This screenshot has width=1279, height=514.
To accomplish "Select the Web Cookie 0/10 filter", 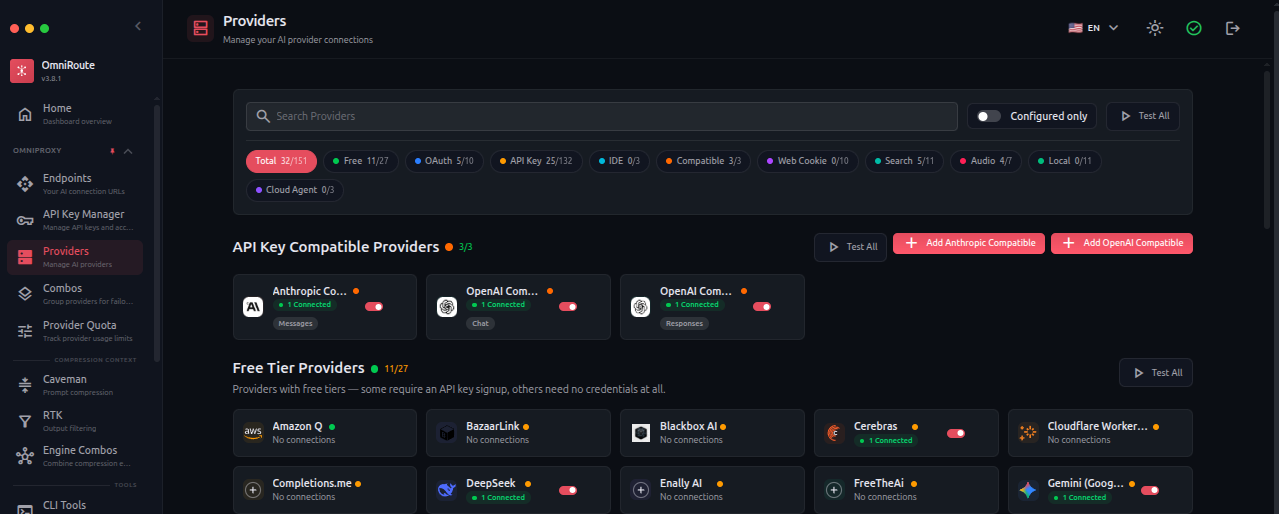I will (807, 161).
